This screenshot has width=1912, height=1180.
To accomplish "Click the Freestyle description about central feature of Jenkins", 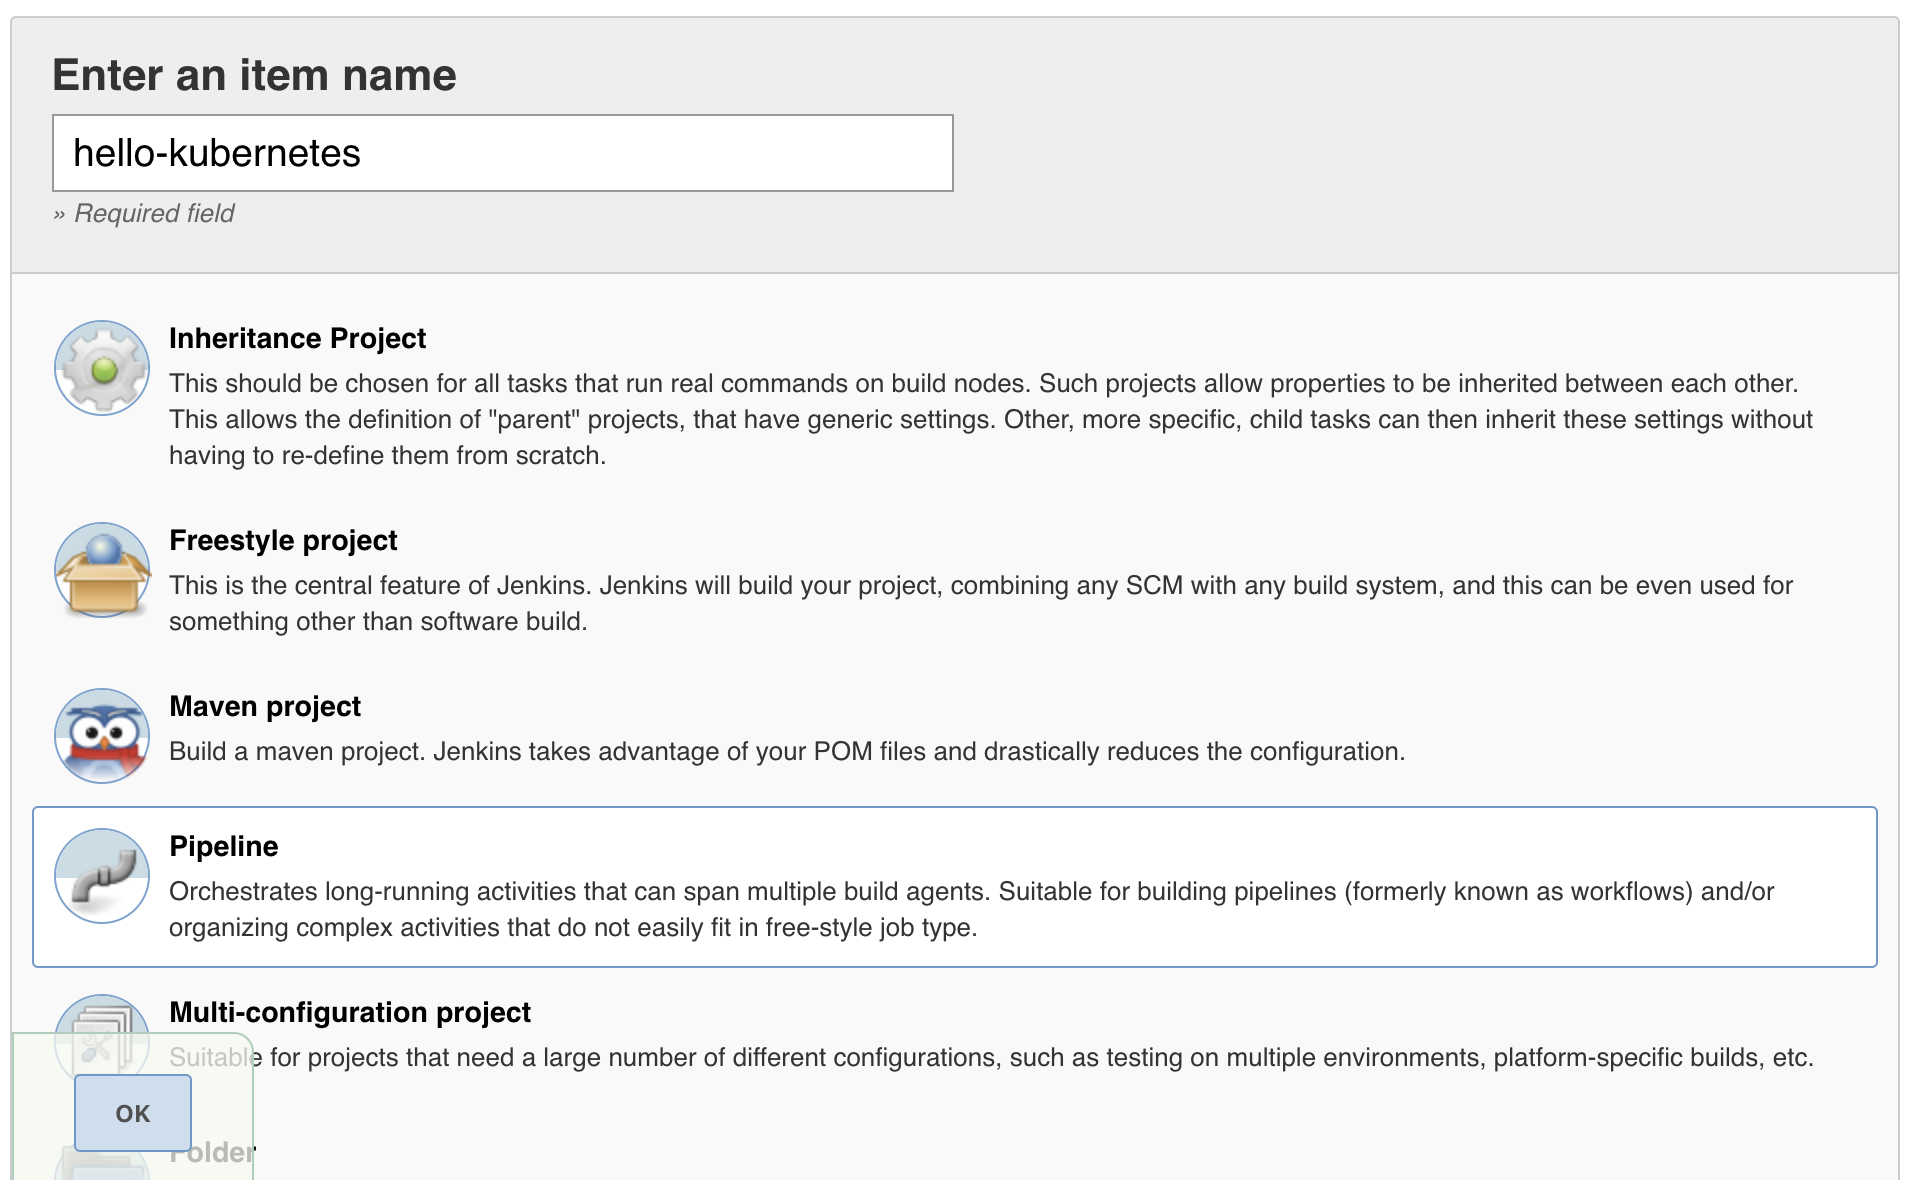I will click(x=981, y=603).
